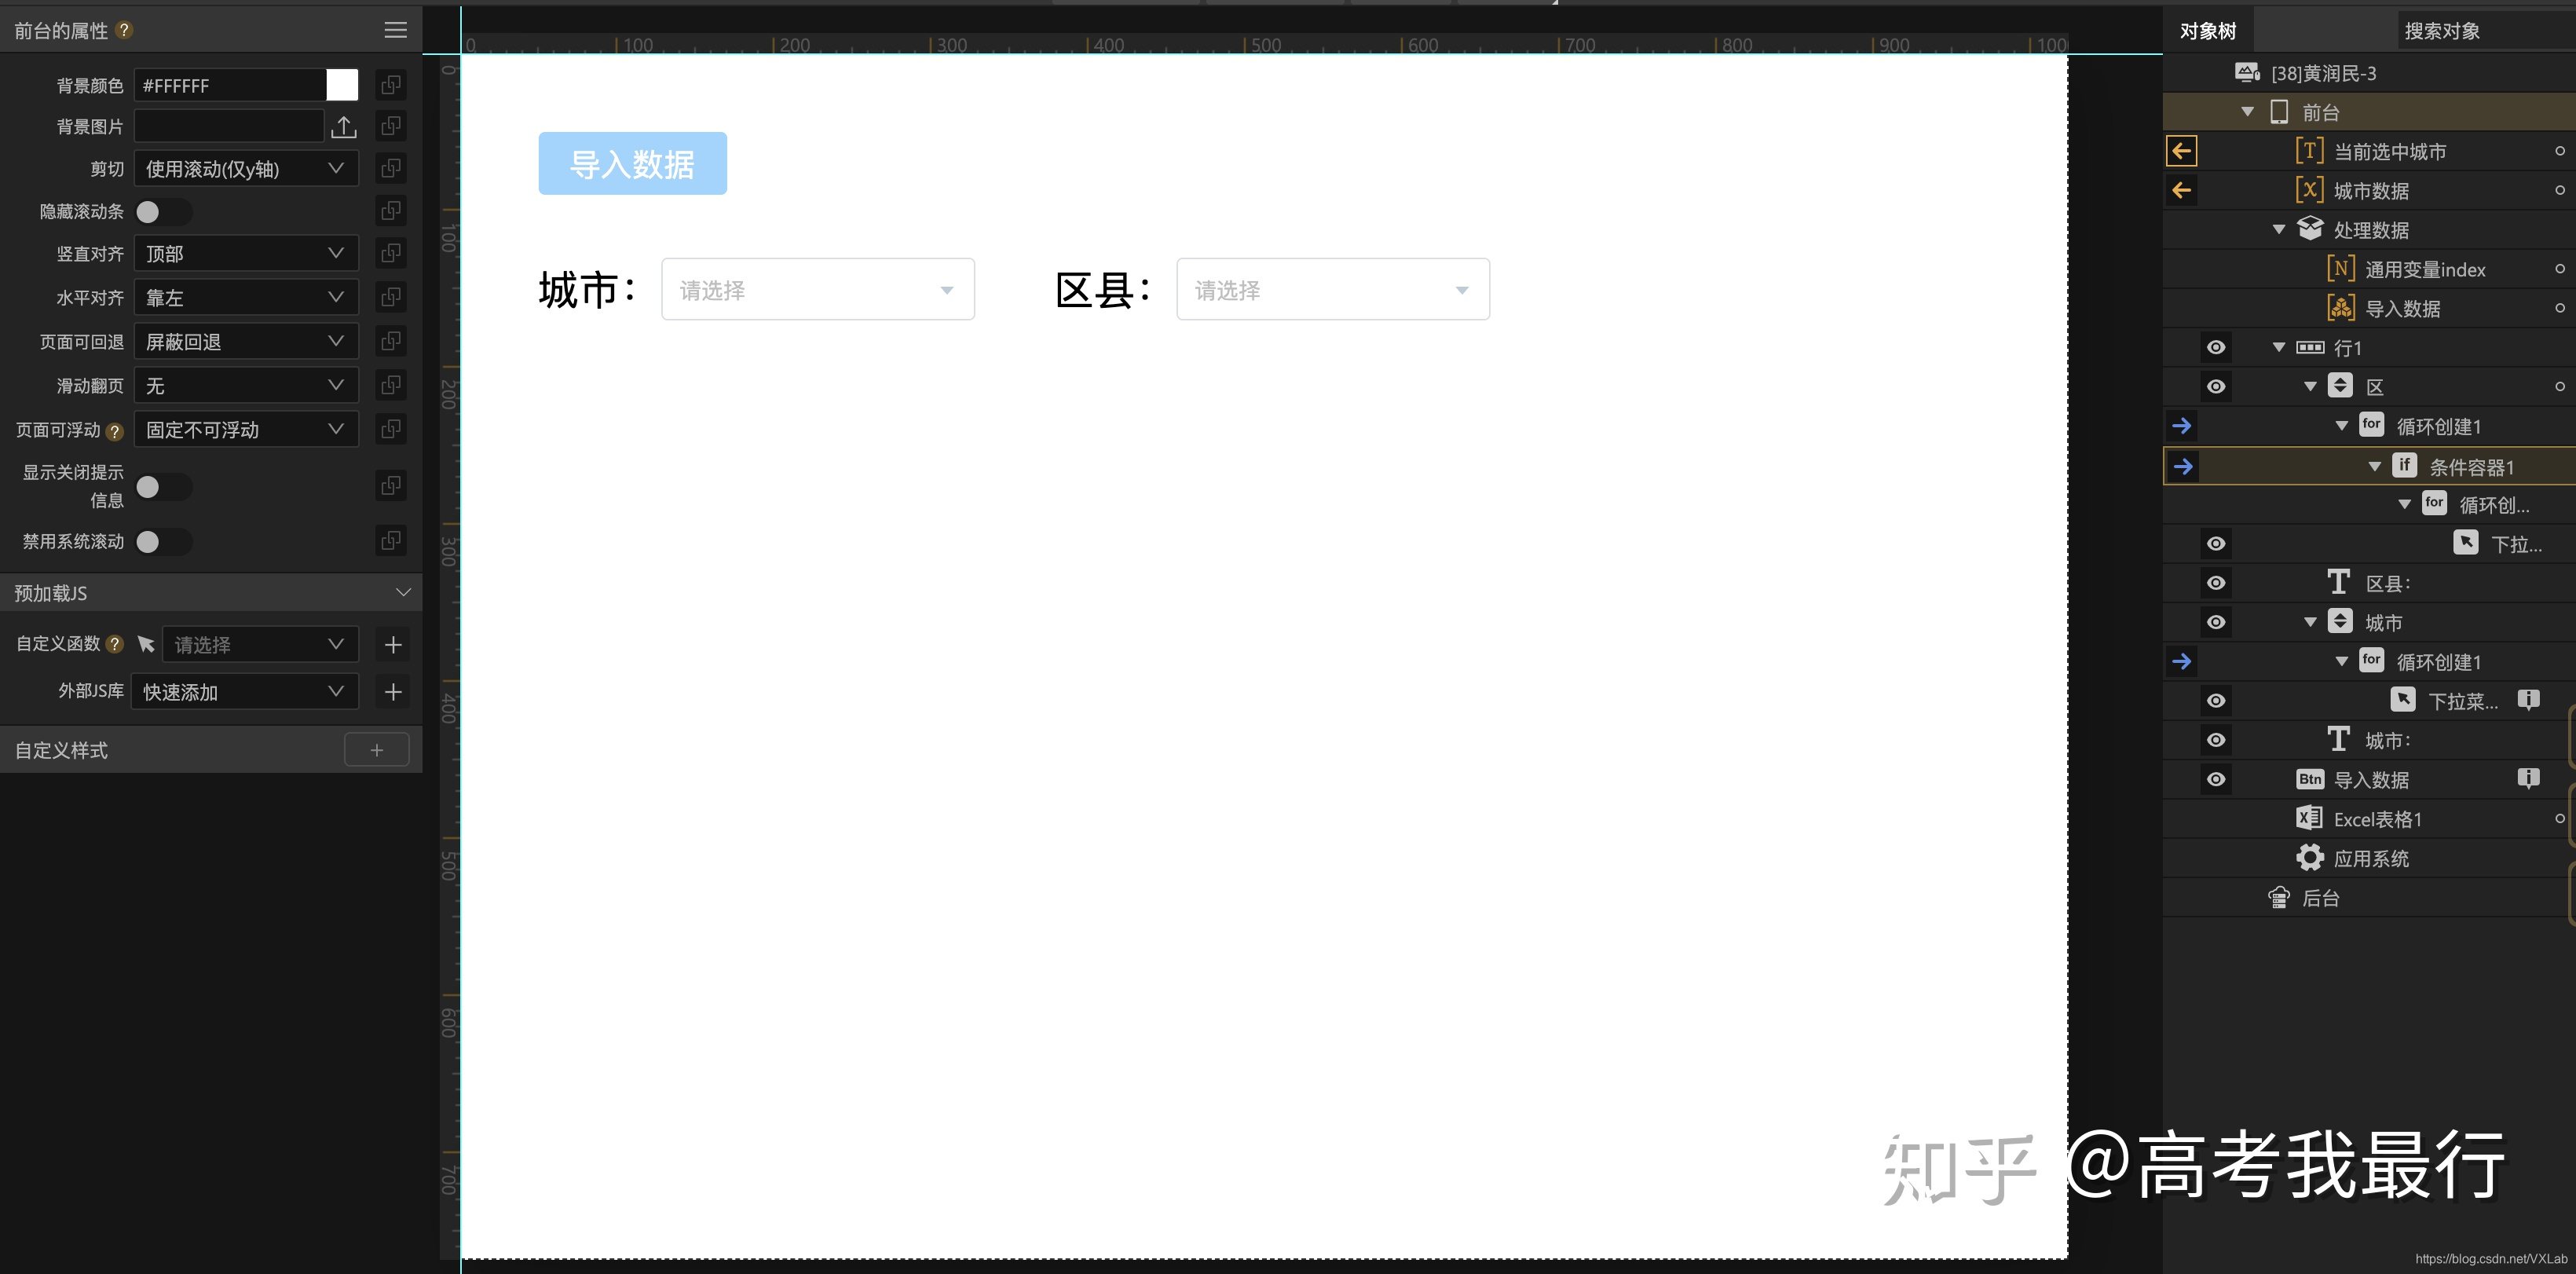Image resolution: width=2576 pixels, height=1274 pixels.
Task: Click the Excel icon of Excel表格1
Action: pyautogui.click(x=2309, y=818)
